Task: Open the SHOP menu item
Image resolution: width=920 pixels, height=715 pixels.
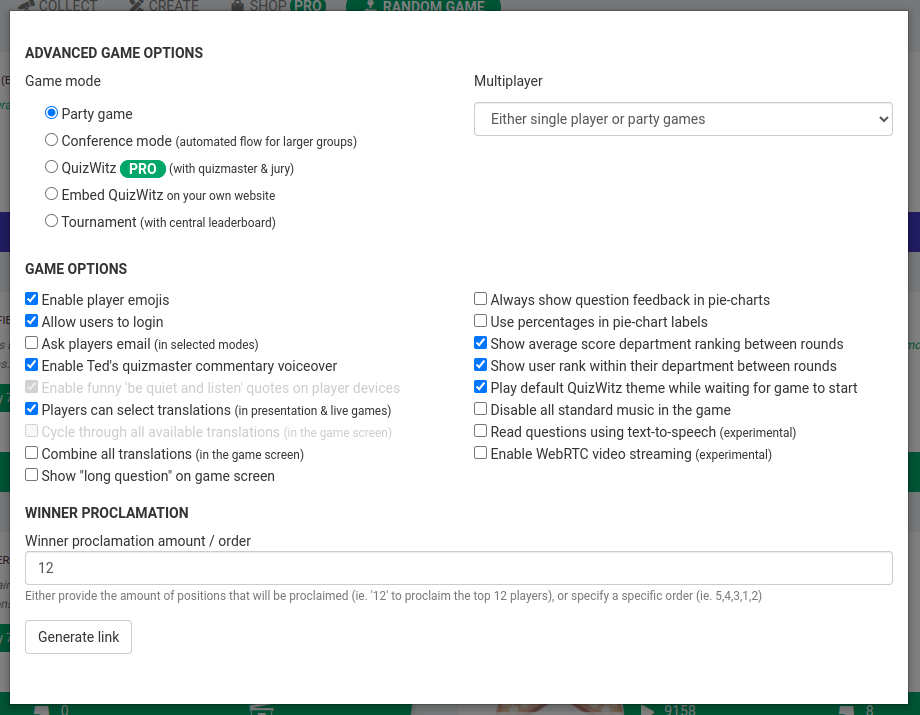Action: click(x=267, y=6)
